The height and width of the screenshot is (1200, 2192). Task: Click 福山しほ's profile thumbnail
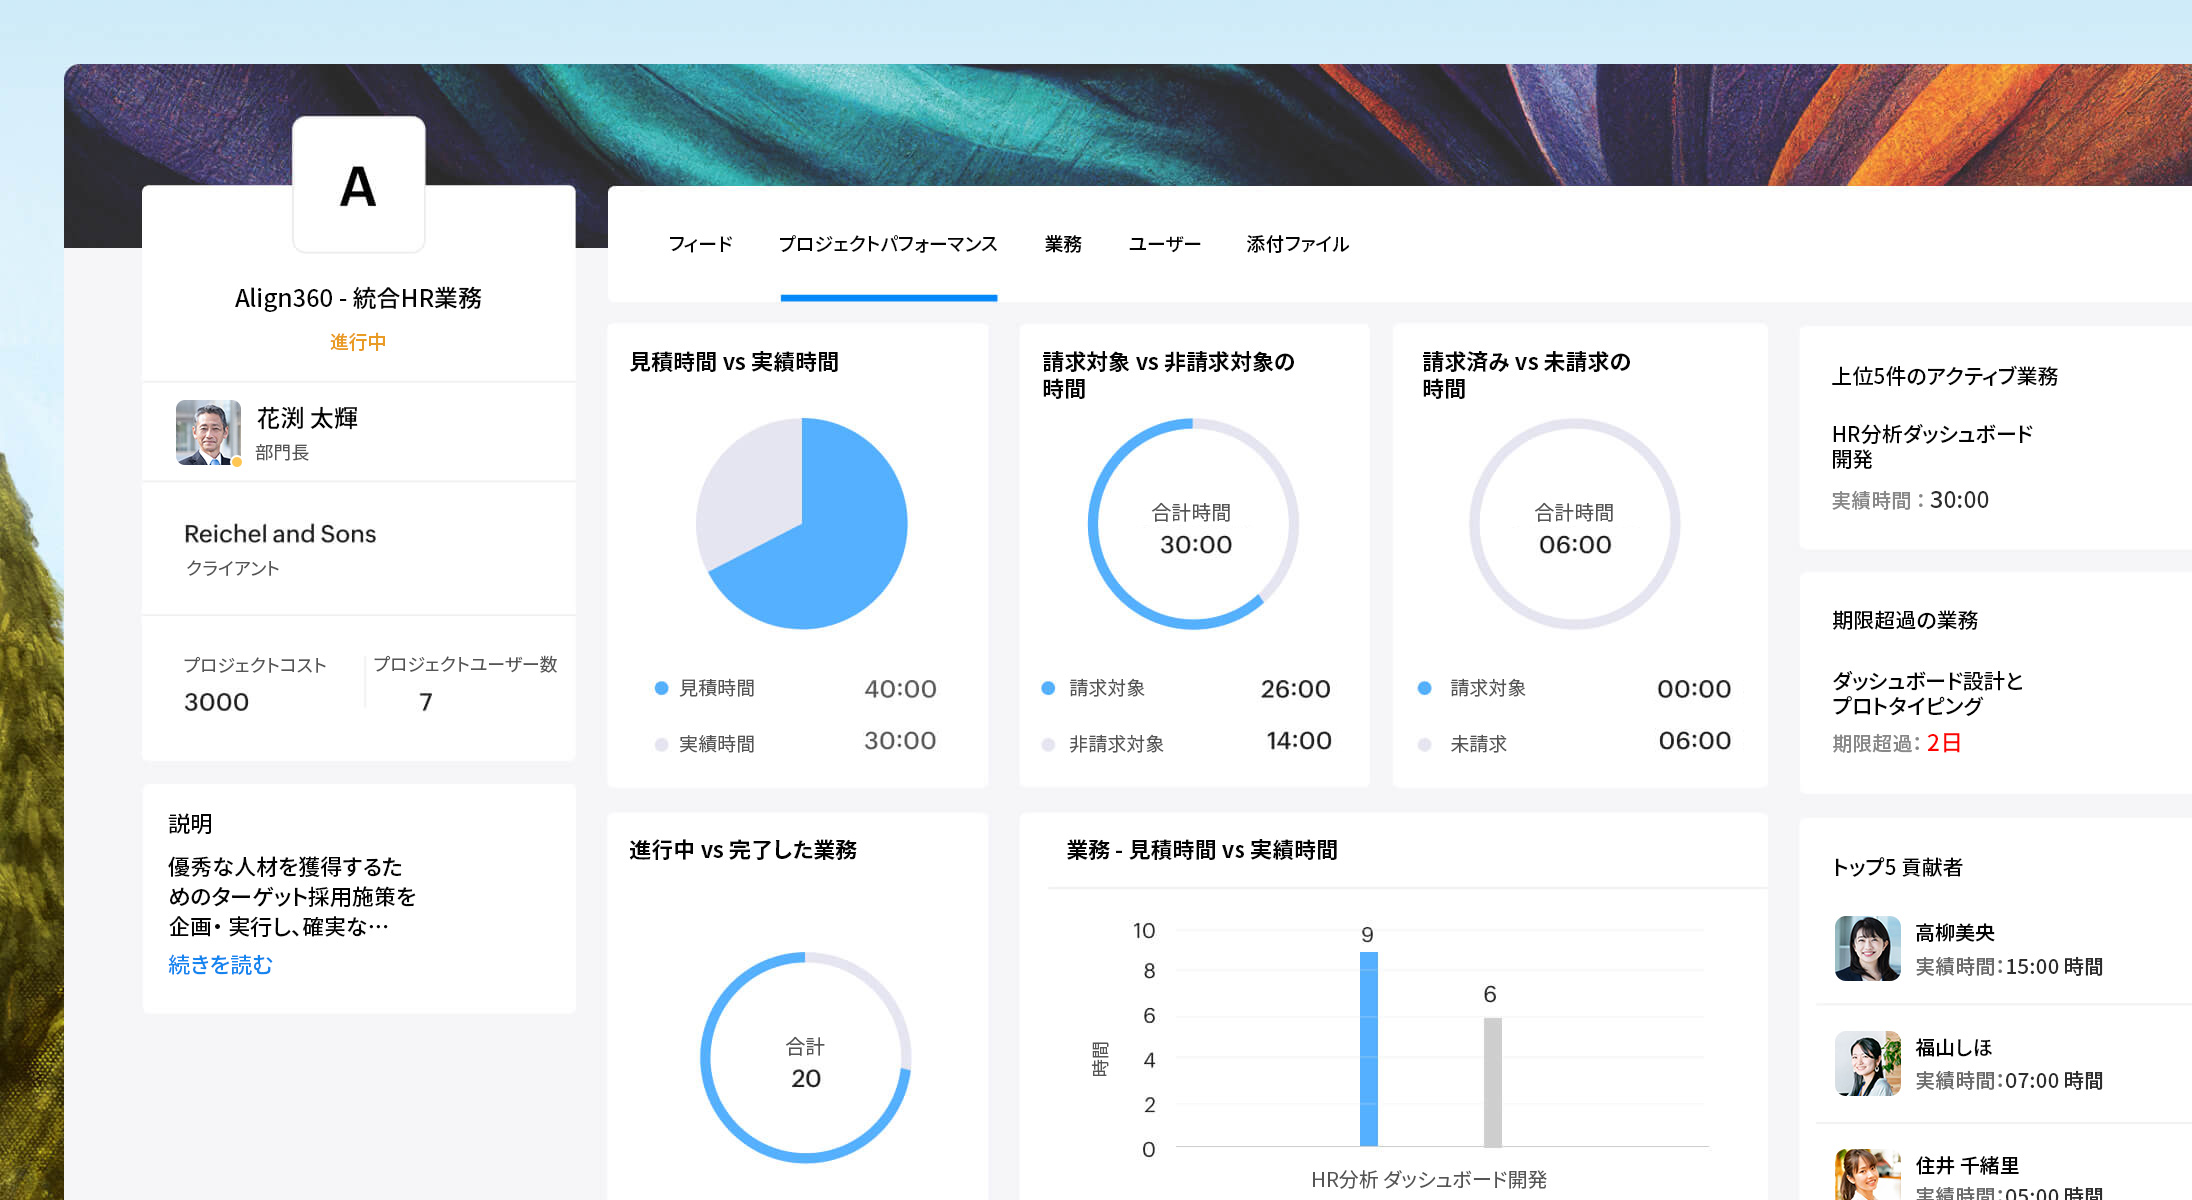coord(1867,1063)
